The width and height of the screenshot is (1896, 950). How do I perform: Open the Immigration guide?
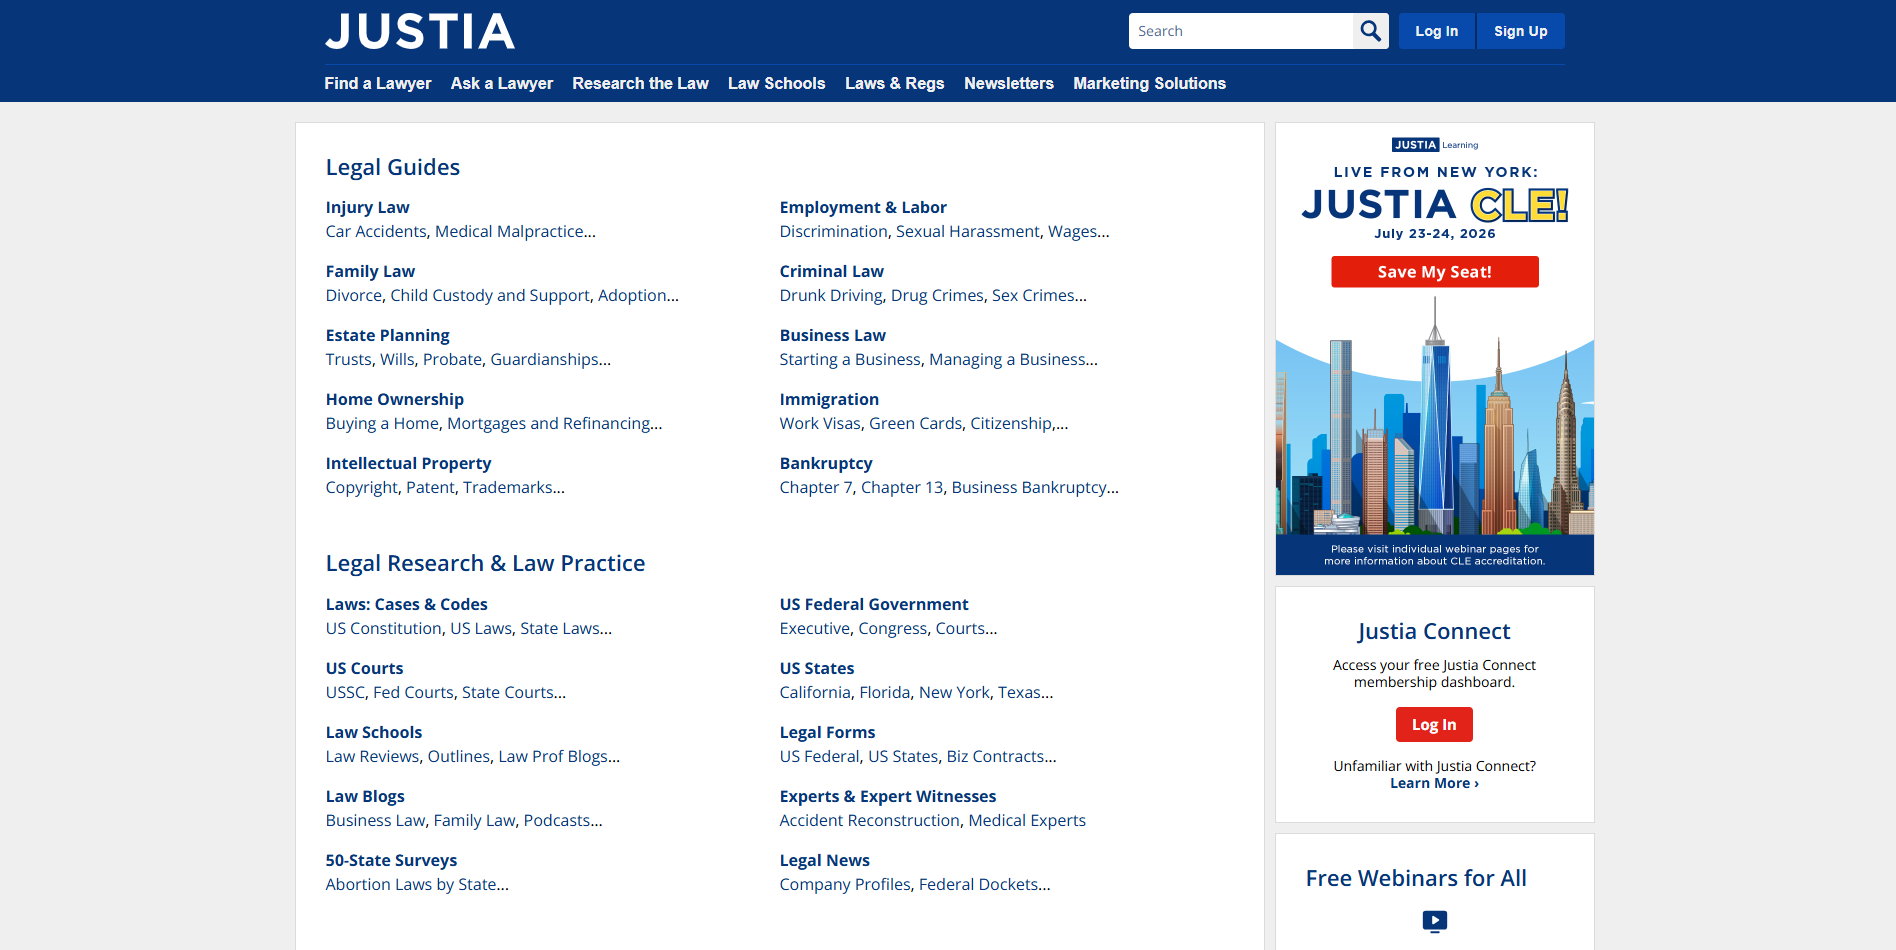pyautogui.click(x=829, y=399)
